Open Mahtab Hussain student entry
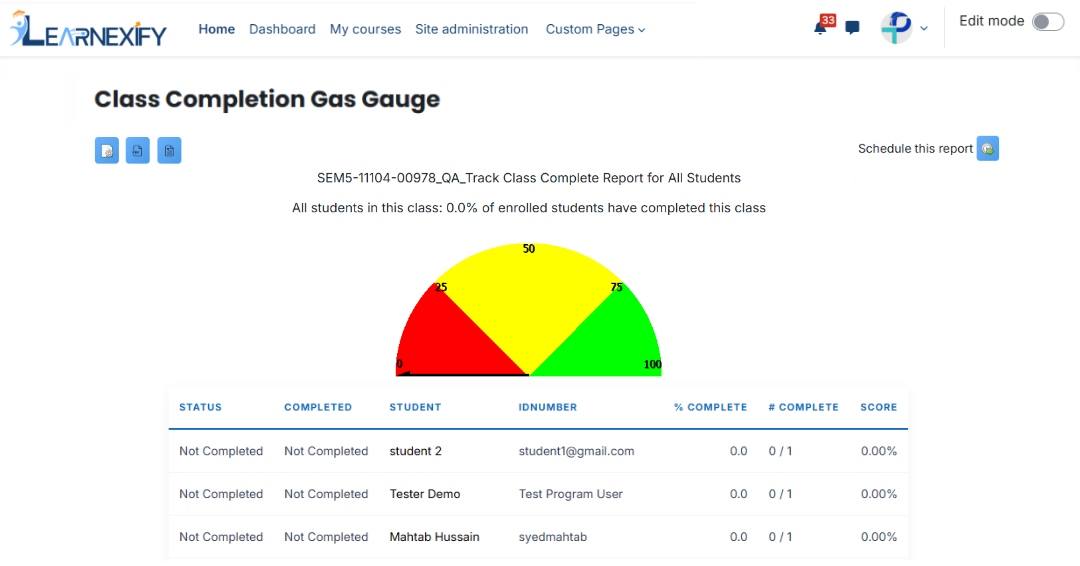The height and width of the screenshot is (566, 1080). [435, 536]
